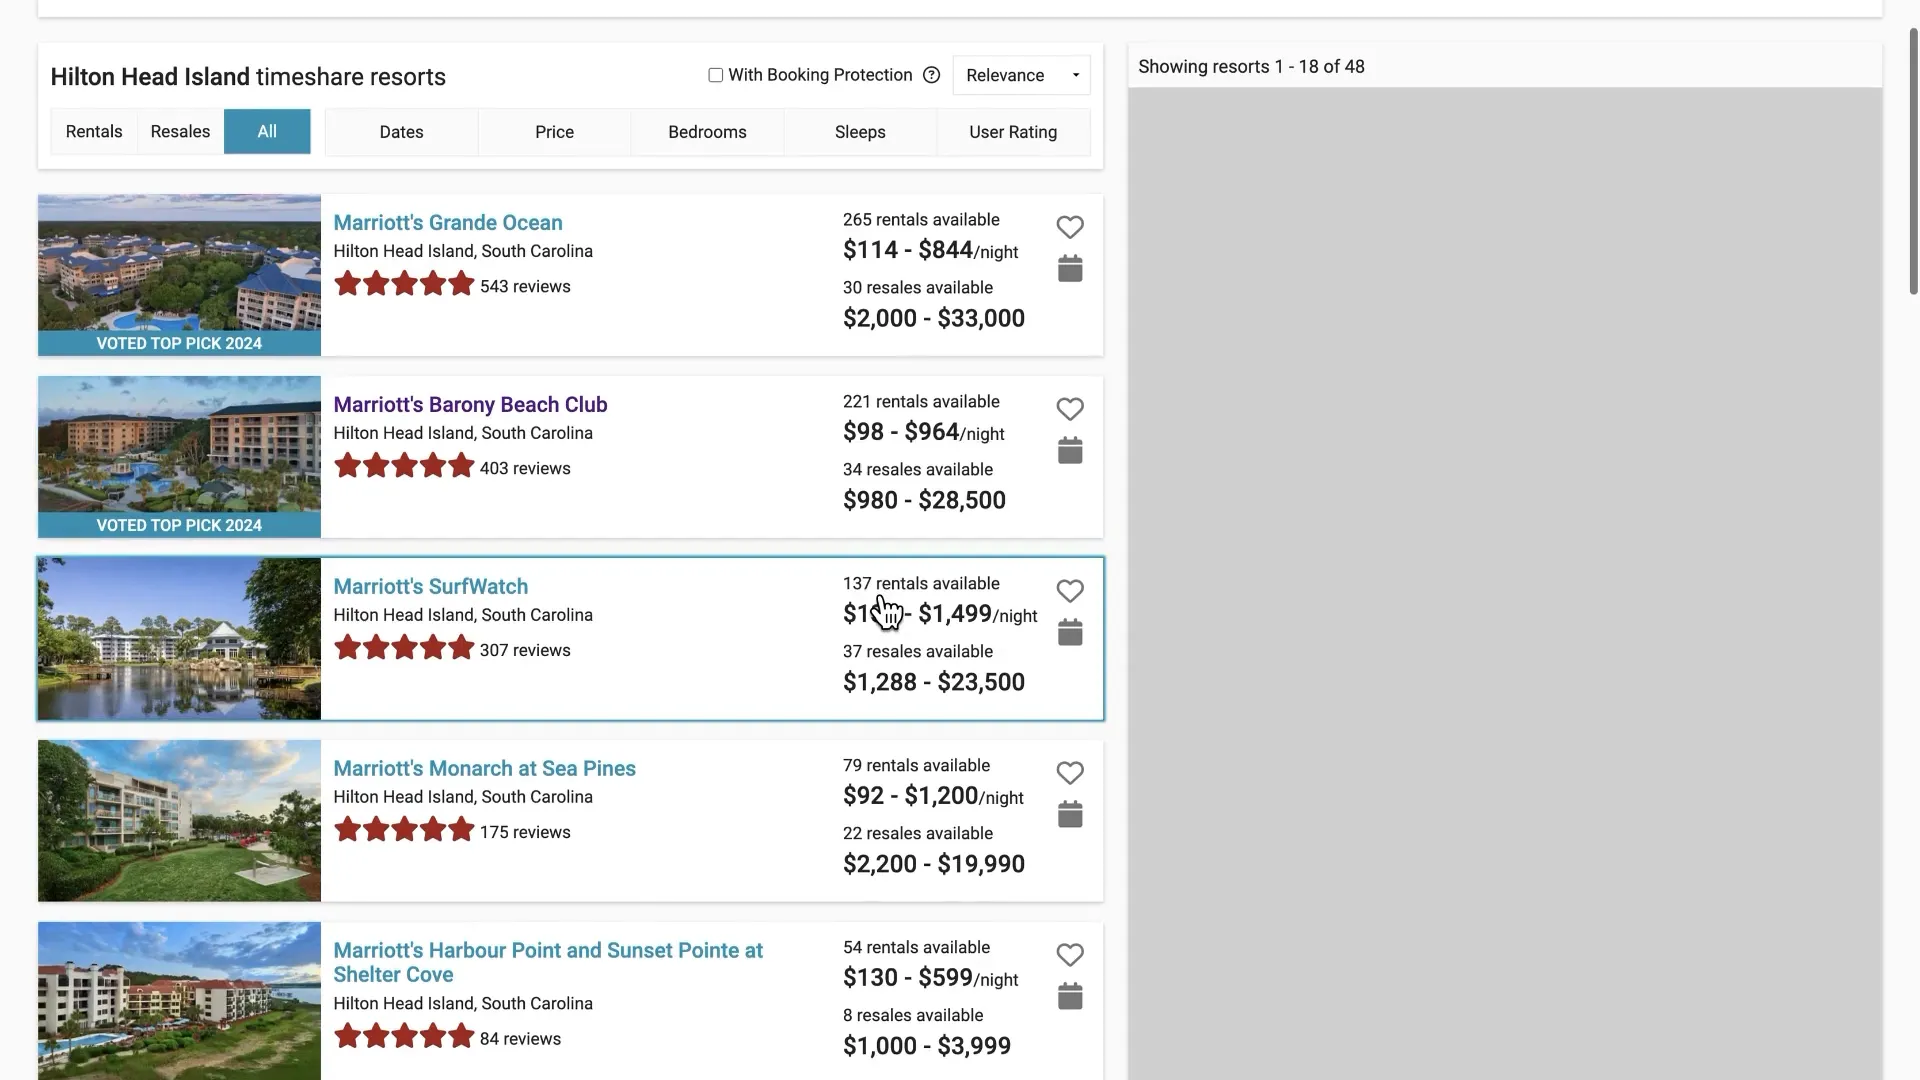Click the $2,000 - $33,000 resale price
Screen dimensions: 1920x1080
[934, 319]
